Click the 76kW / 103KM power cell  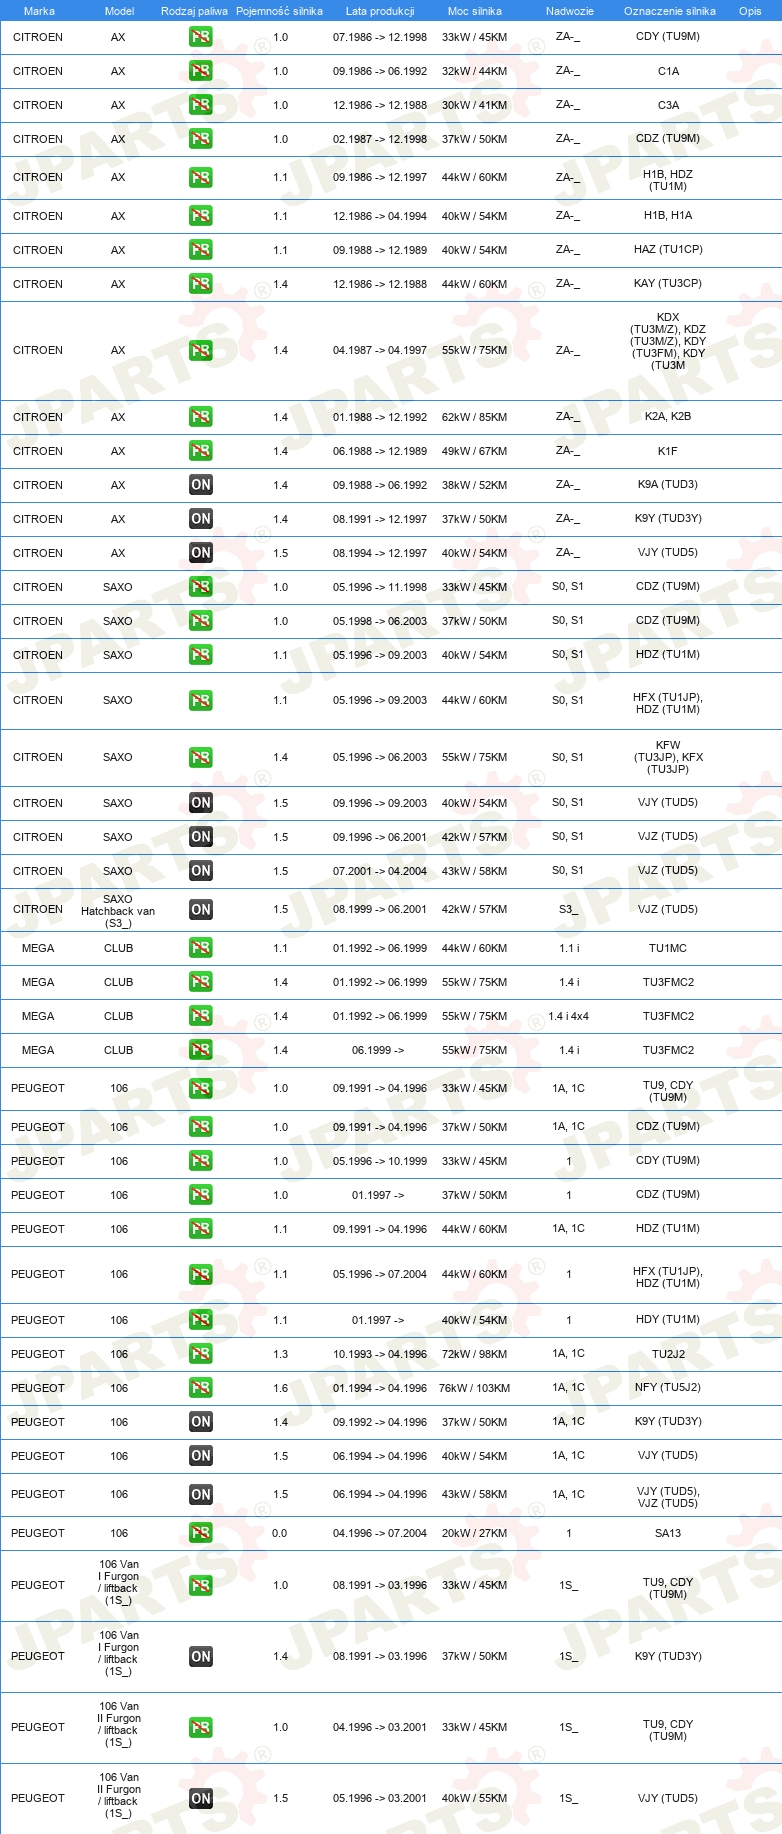[x=475, y=1388]
